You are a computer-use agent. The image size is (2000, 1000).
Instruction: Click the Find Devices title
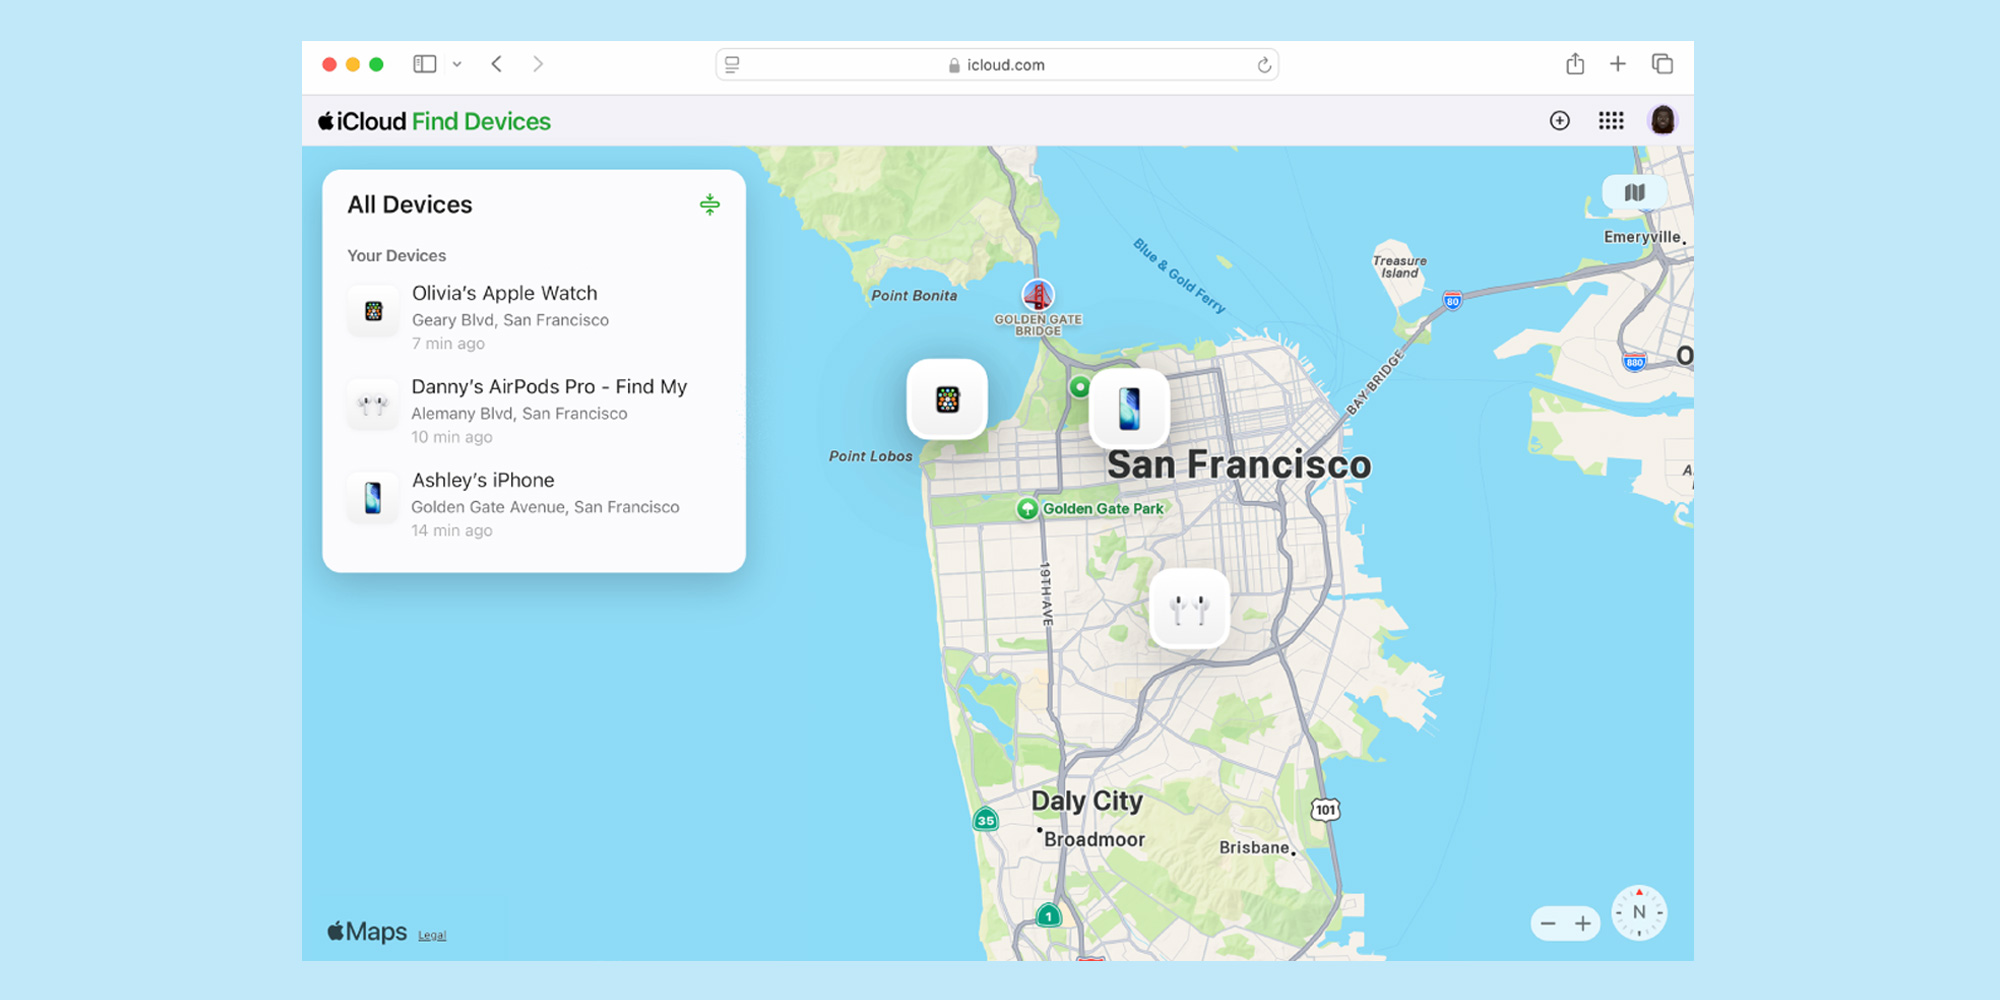(481, 121)
